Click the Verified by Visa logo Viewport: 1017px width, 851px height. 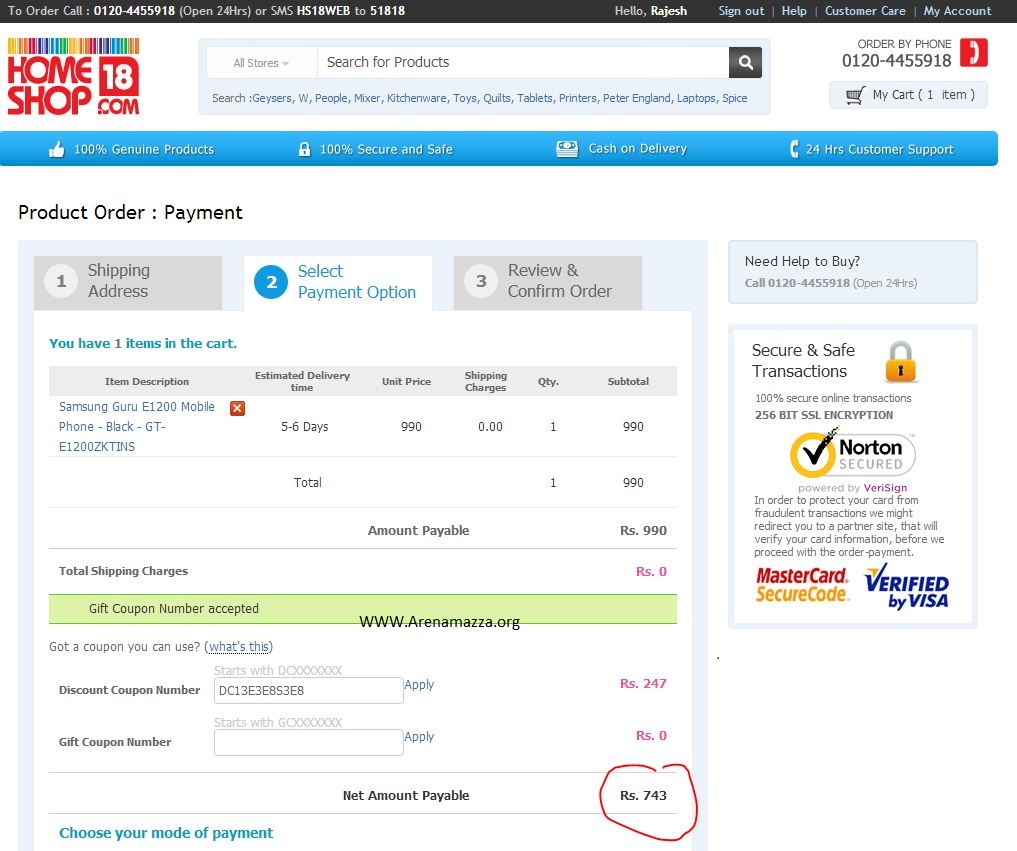(x=907, y=586)
